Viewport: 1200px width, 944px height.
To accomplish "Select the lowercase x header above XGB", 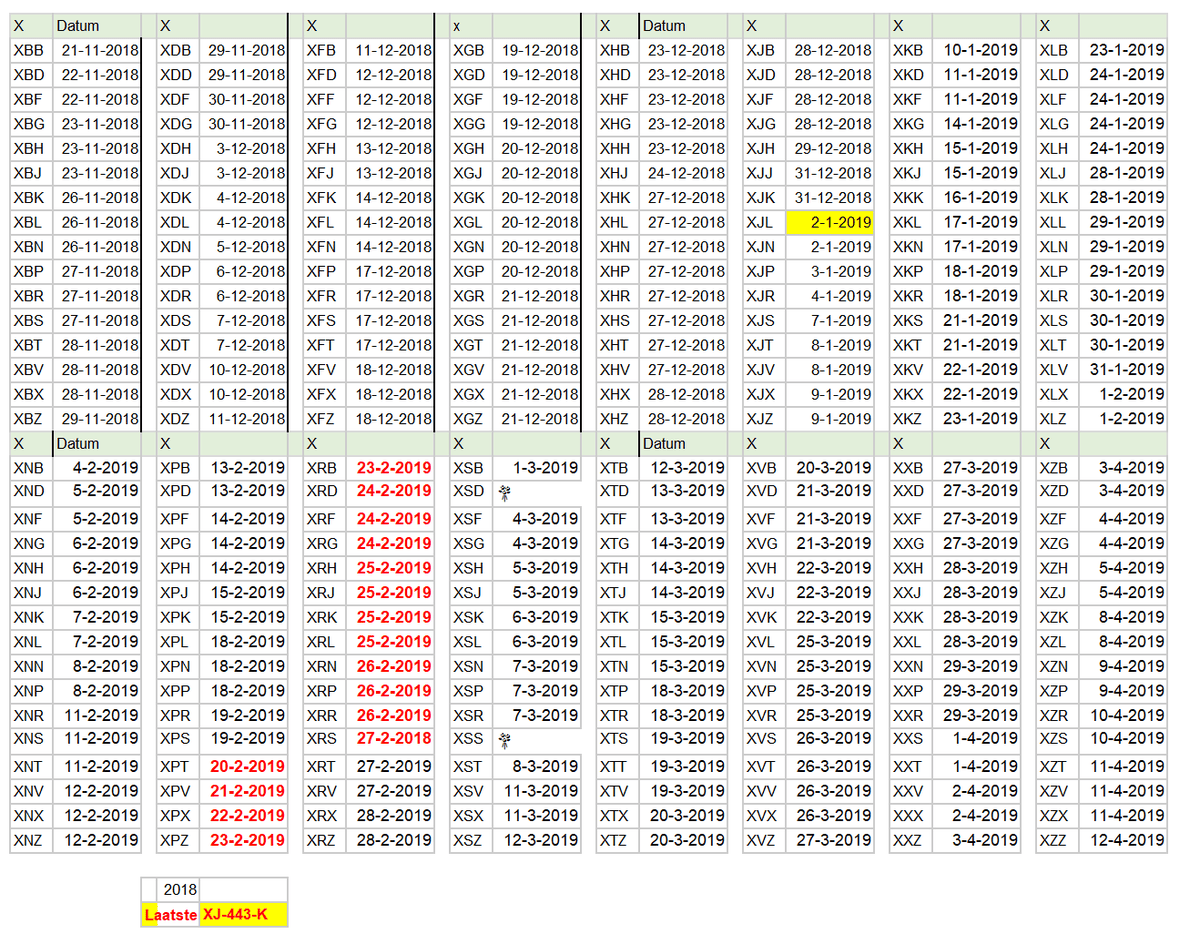I will pos(456,25).
